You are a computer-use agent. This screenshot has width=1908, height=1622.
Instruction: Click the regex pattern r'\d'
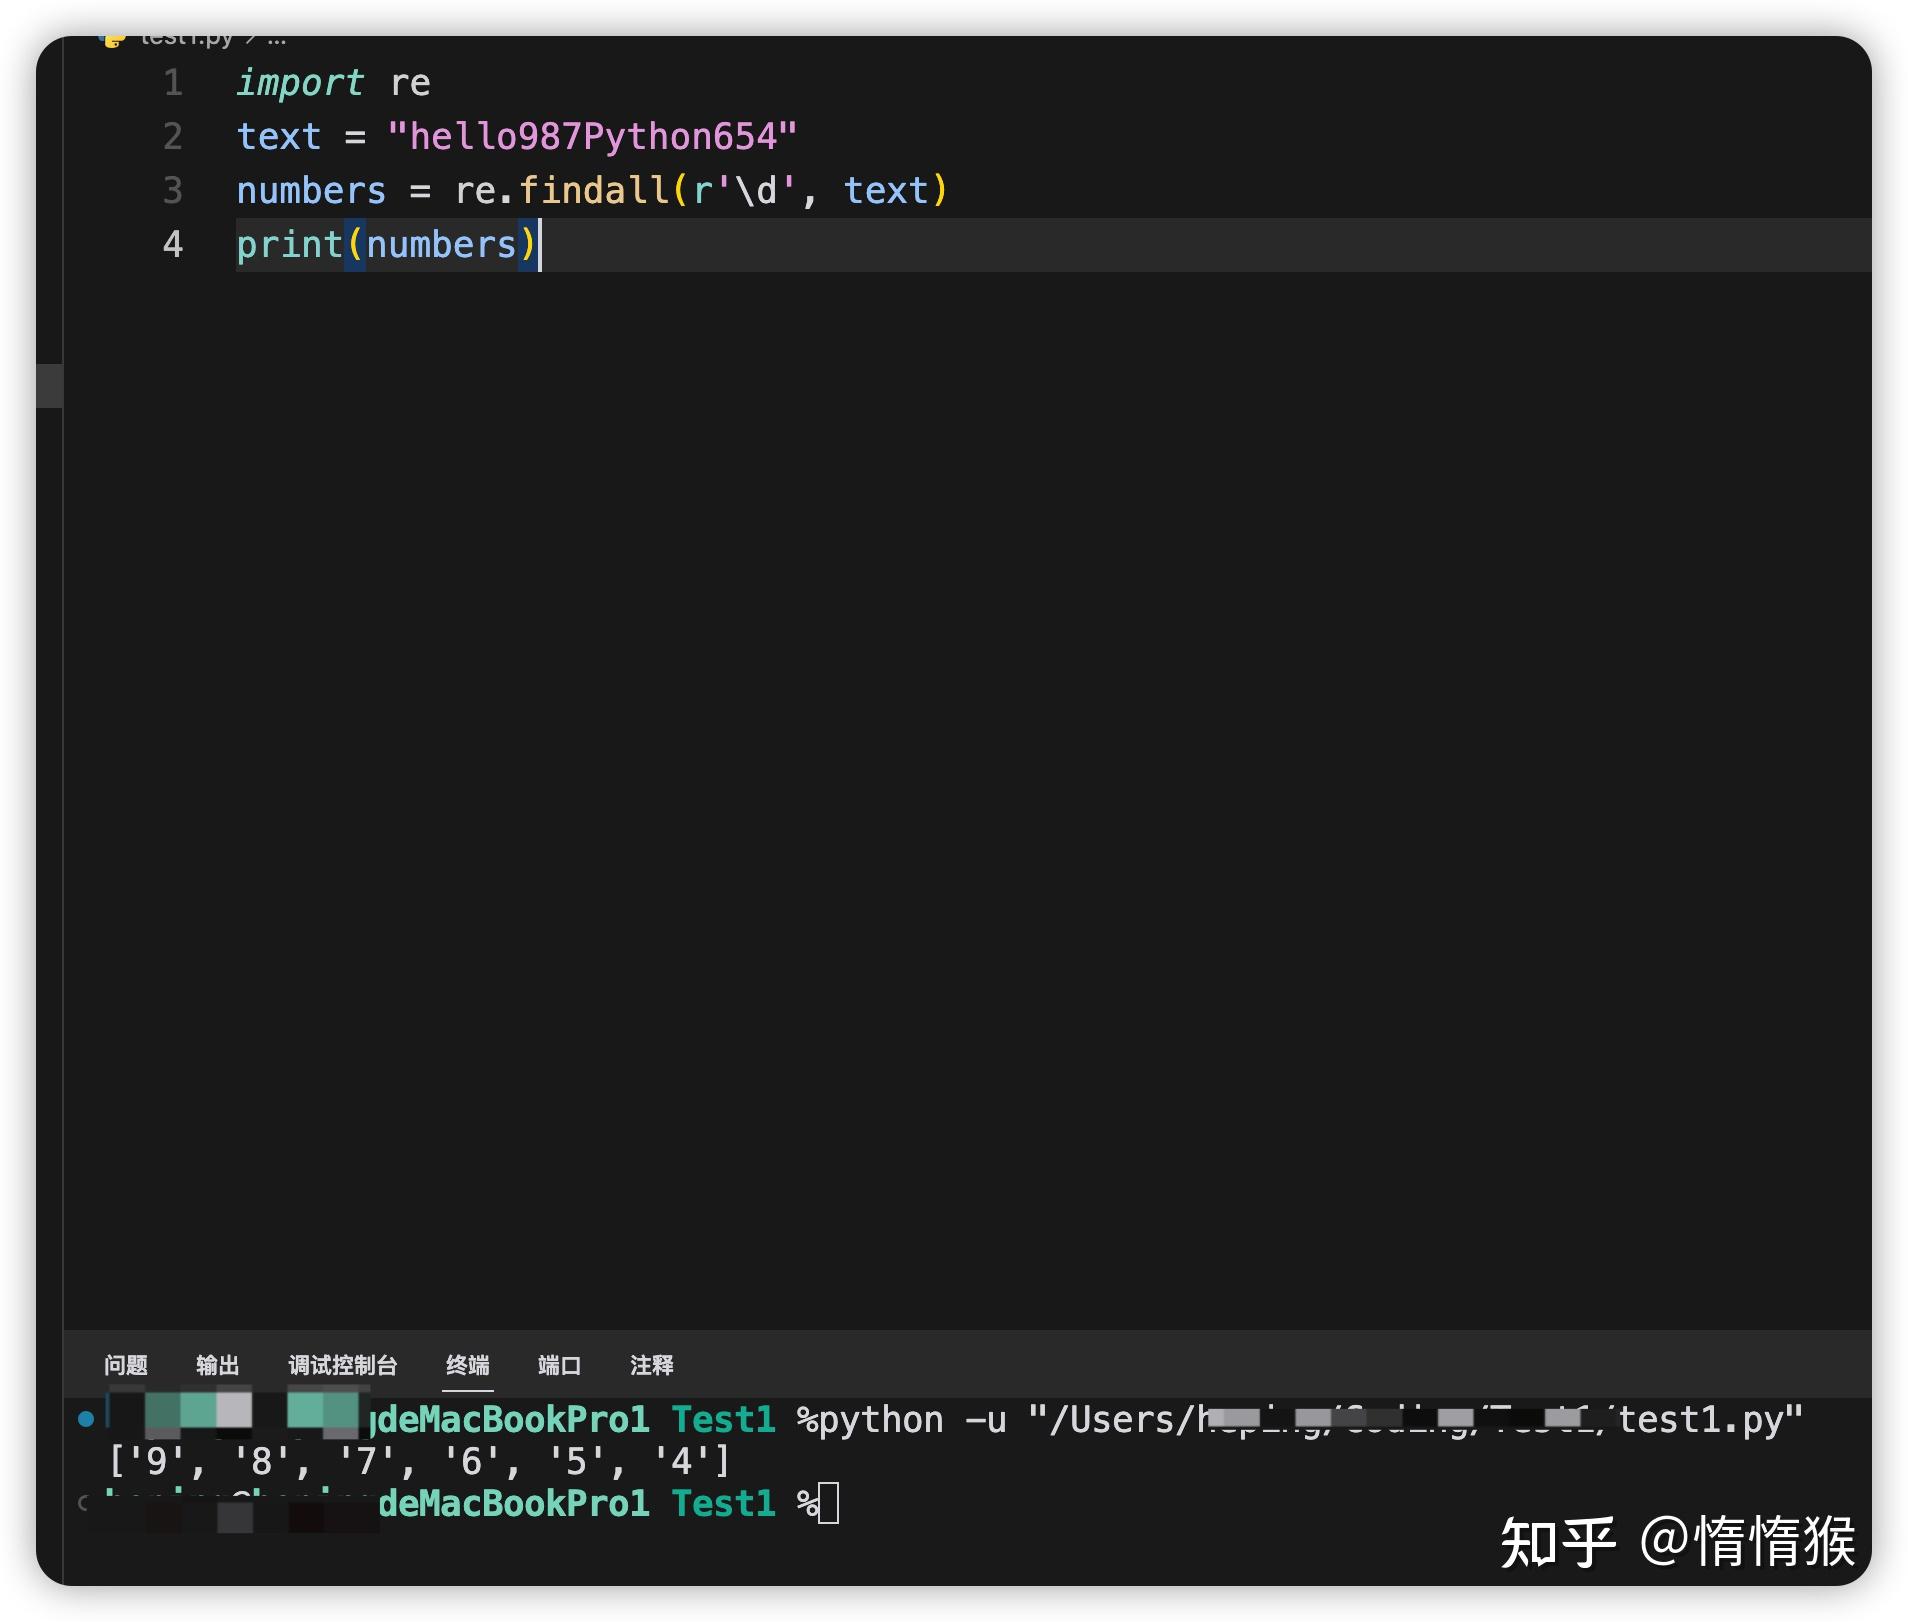pyautogui.click(x=744, y=190)
